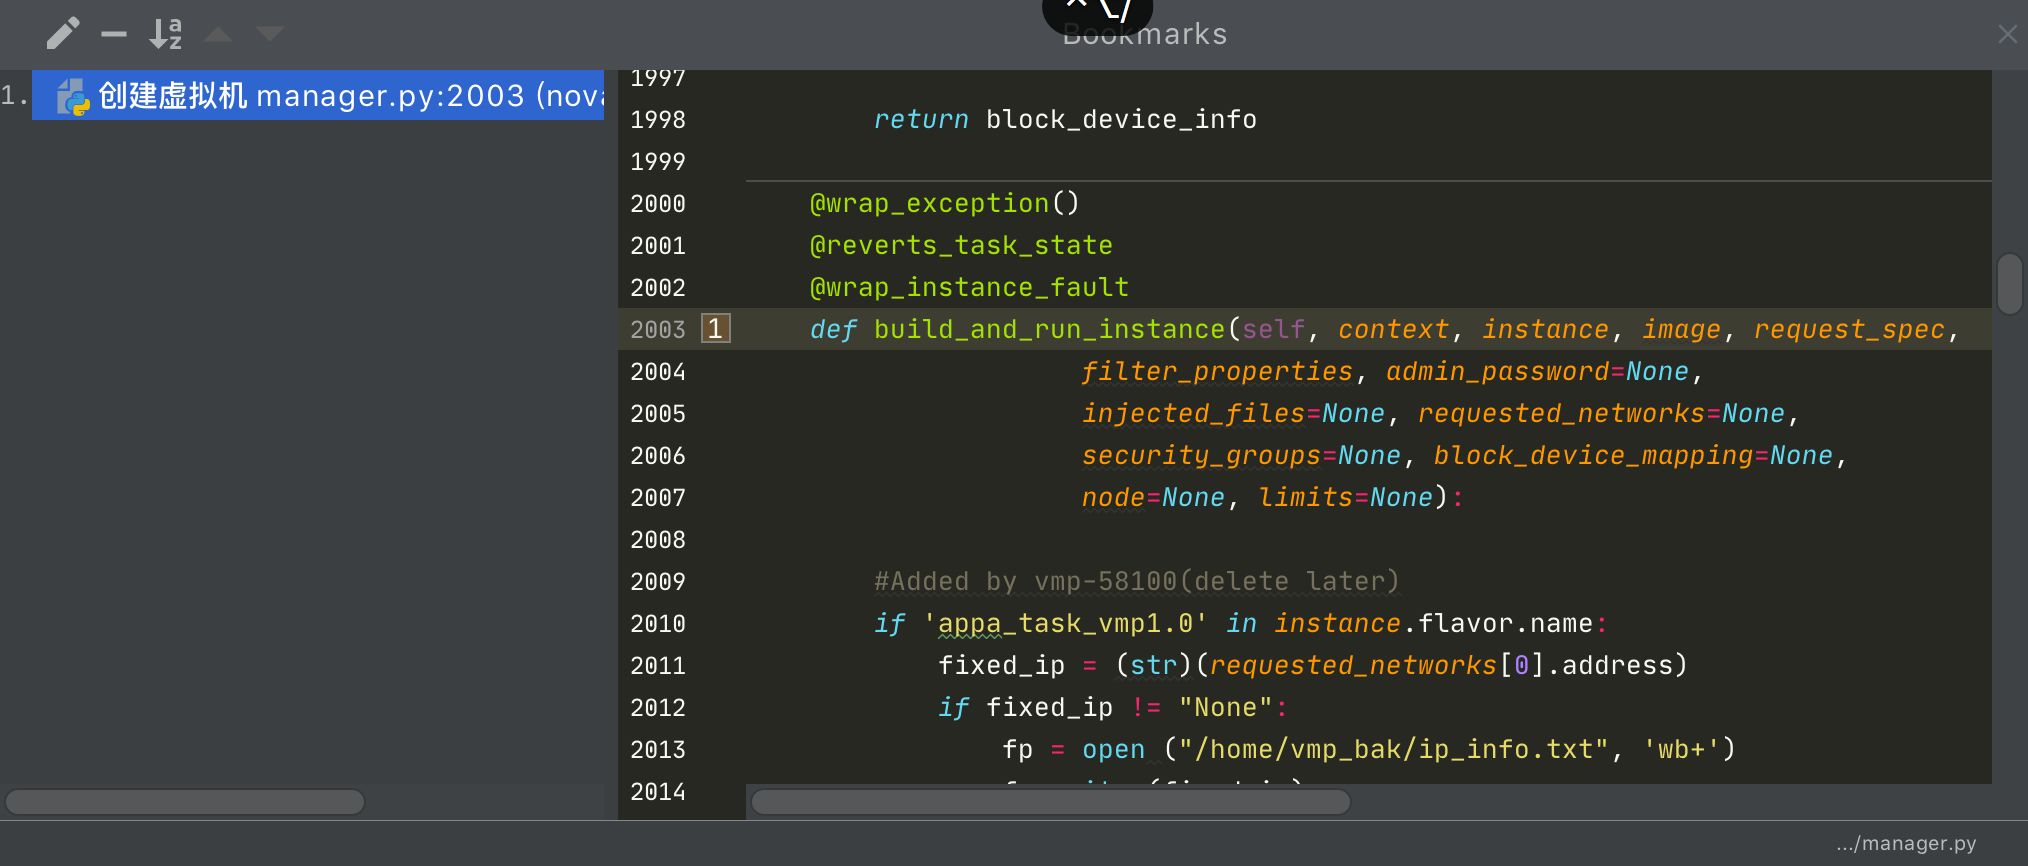Click @reverts_task_state decorator

tap(961, 245)
